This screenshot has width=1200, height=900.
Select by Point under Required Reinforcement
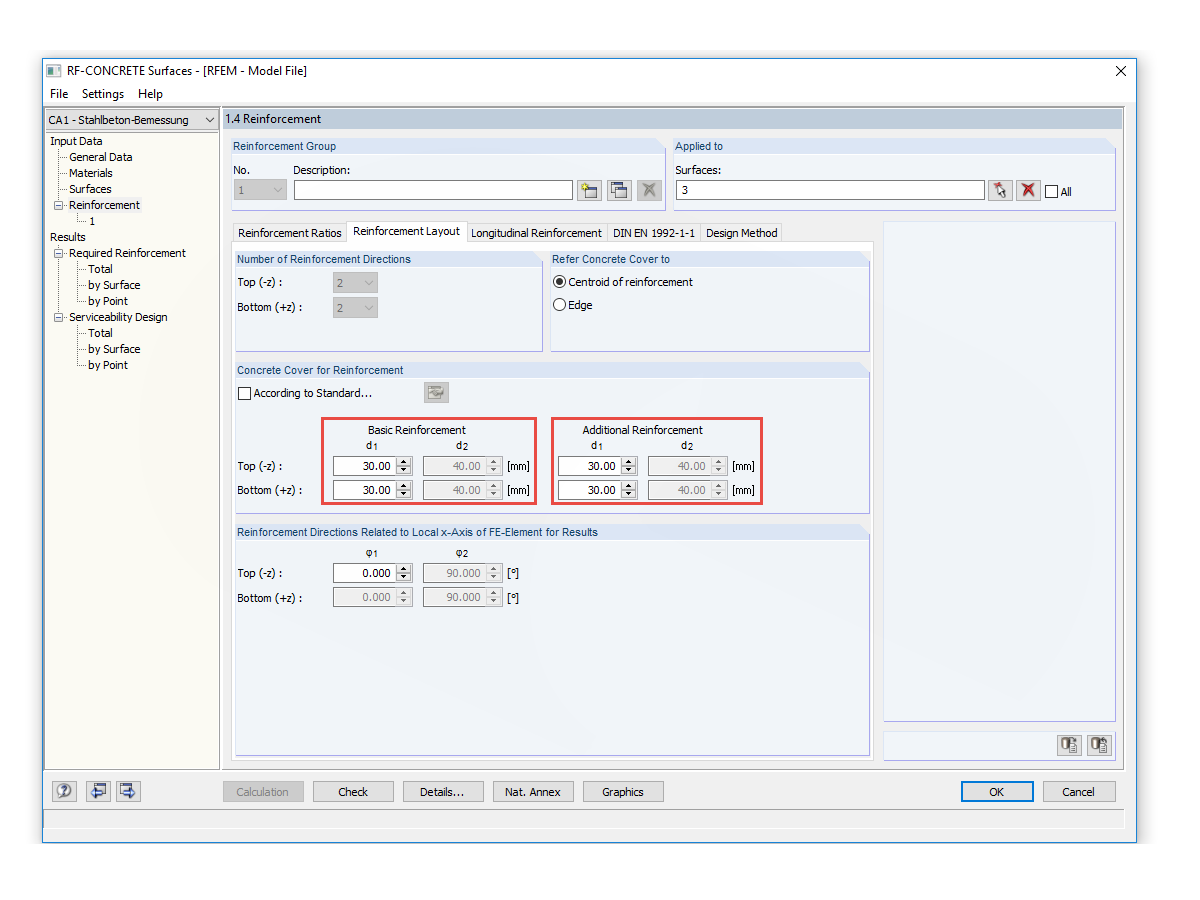tap(108, 301)
